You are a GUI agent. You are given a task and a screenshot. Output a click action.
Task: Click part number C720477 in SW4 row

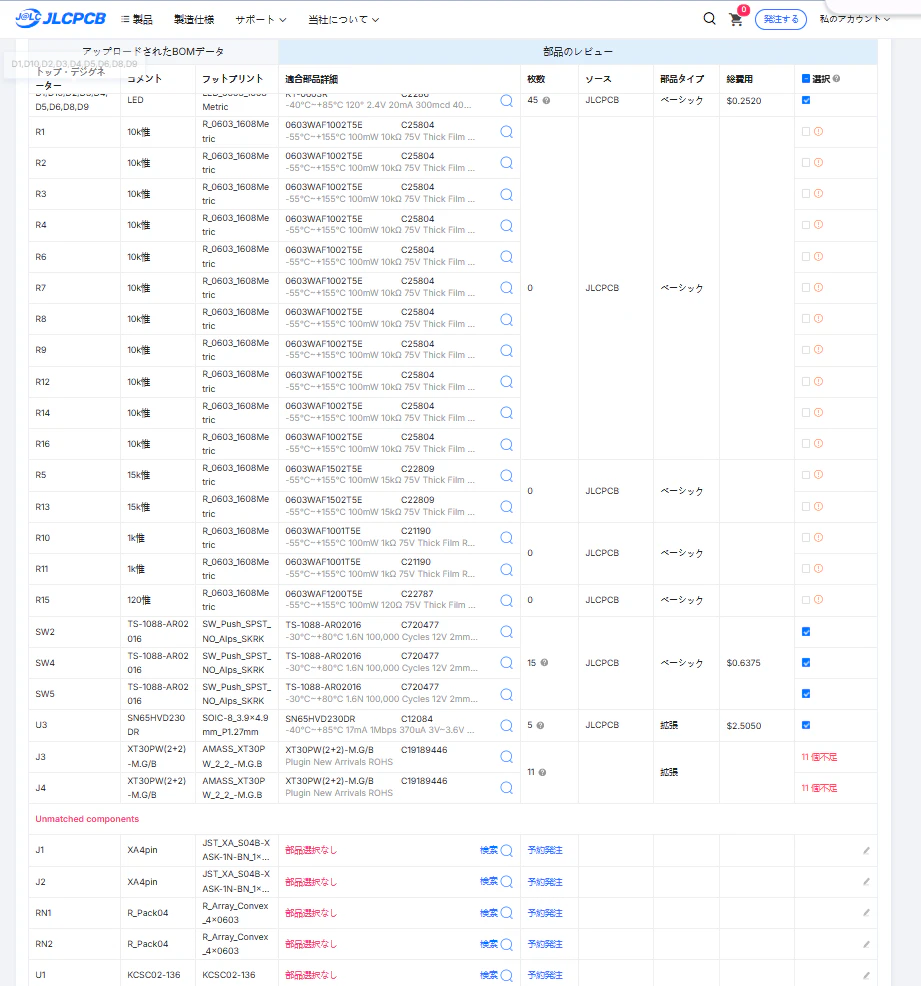(x=420, y=655)
